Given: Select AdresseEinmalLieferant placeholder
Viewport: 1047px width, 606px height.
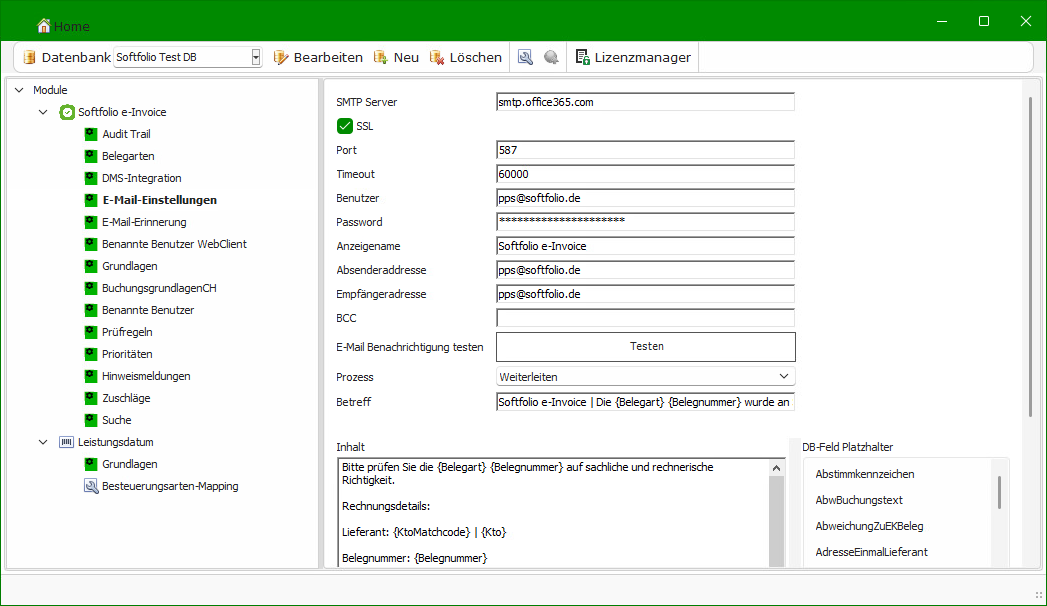Looking at the screenshot, I should (x=871, y=552).
